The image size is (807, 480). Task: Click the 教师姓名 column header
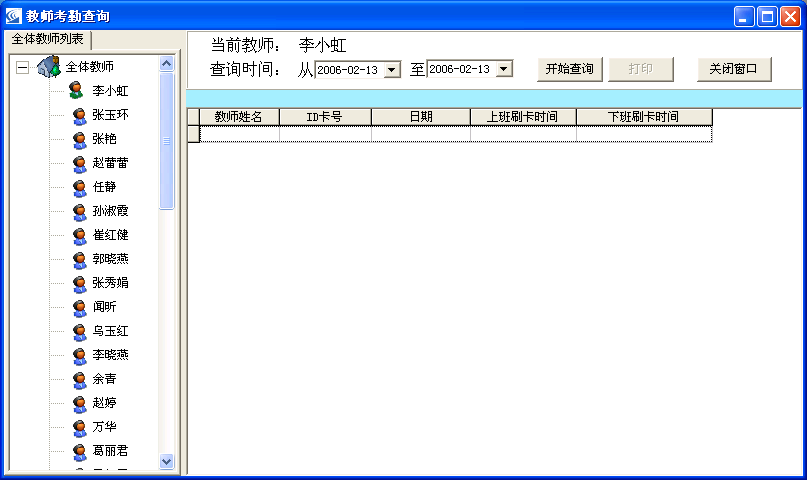pyautogui.click(x=239, y=117)
